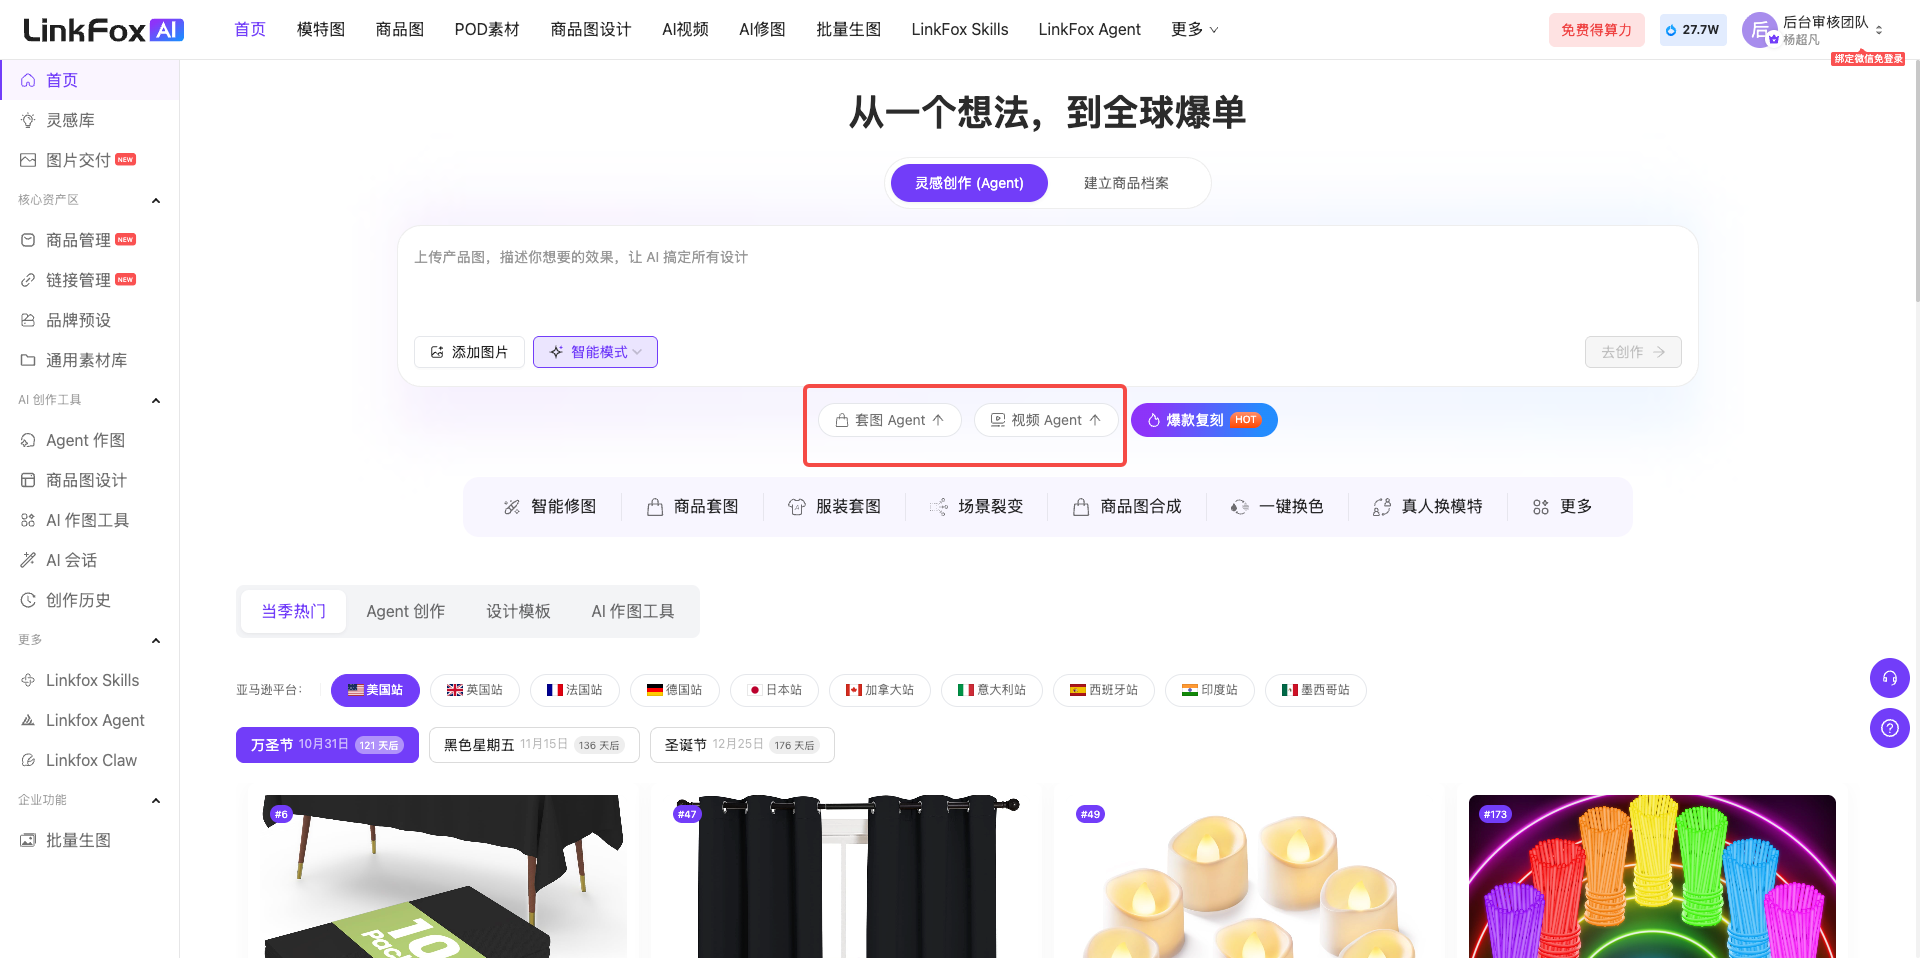The image size is (1920, 958).
Task: Open 创作历史 in the sidebar
Action: pyautogui.click(x=90, y=600)
